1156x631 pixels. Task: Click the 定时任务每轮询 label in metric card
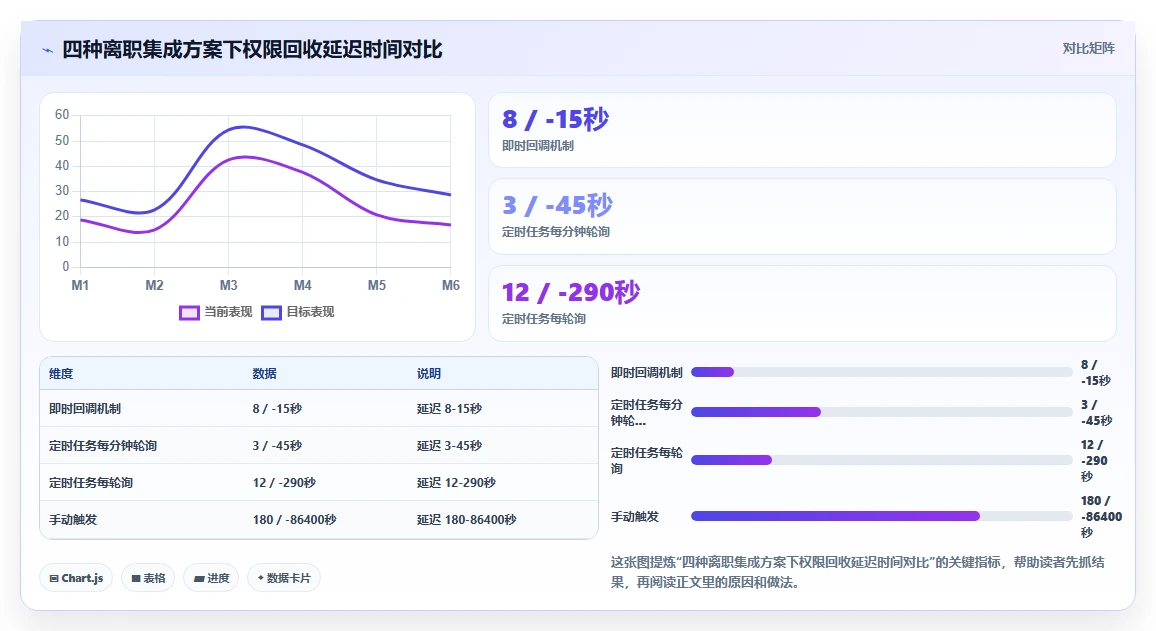543,318
